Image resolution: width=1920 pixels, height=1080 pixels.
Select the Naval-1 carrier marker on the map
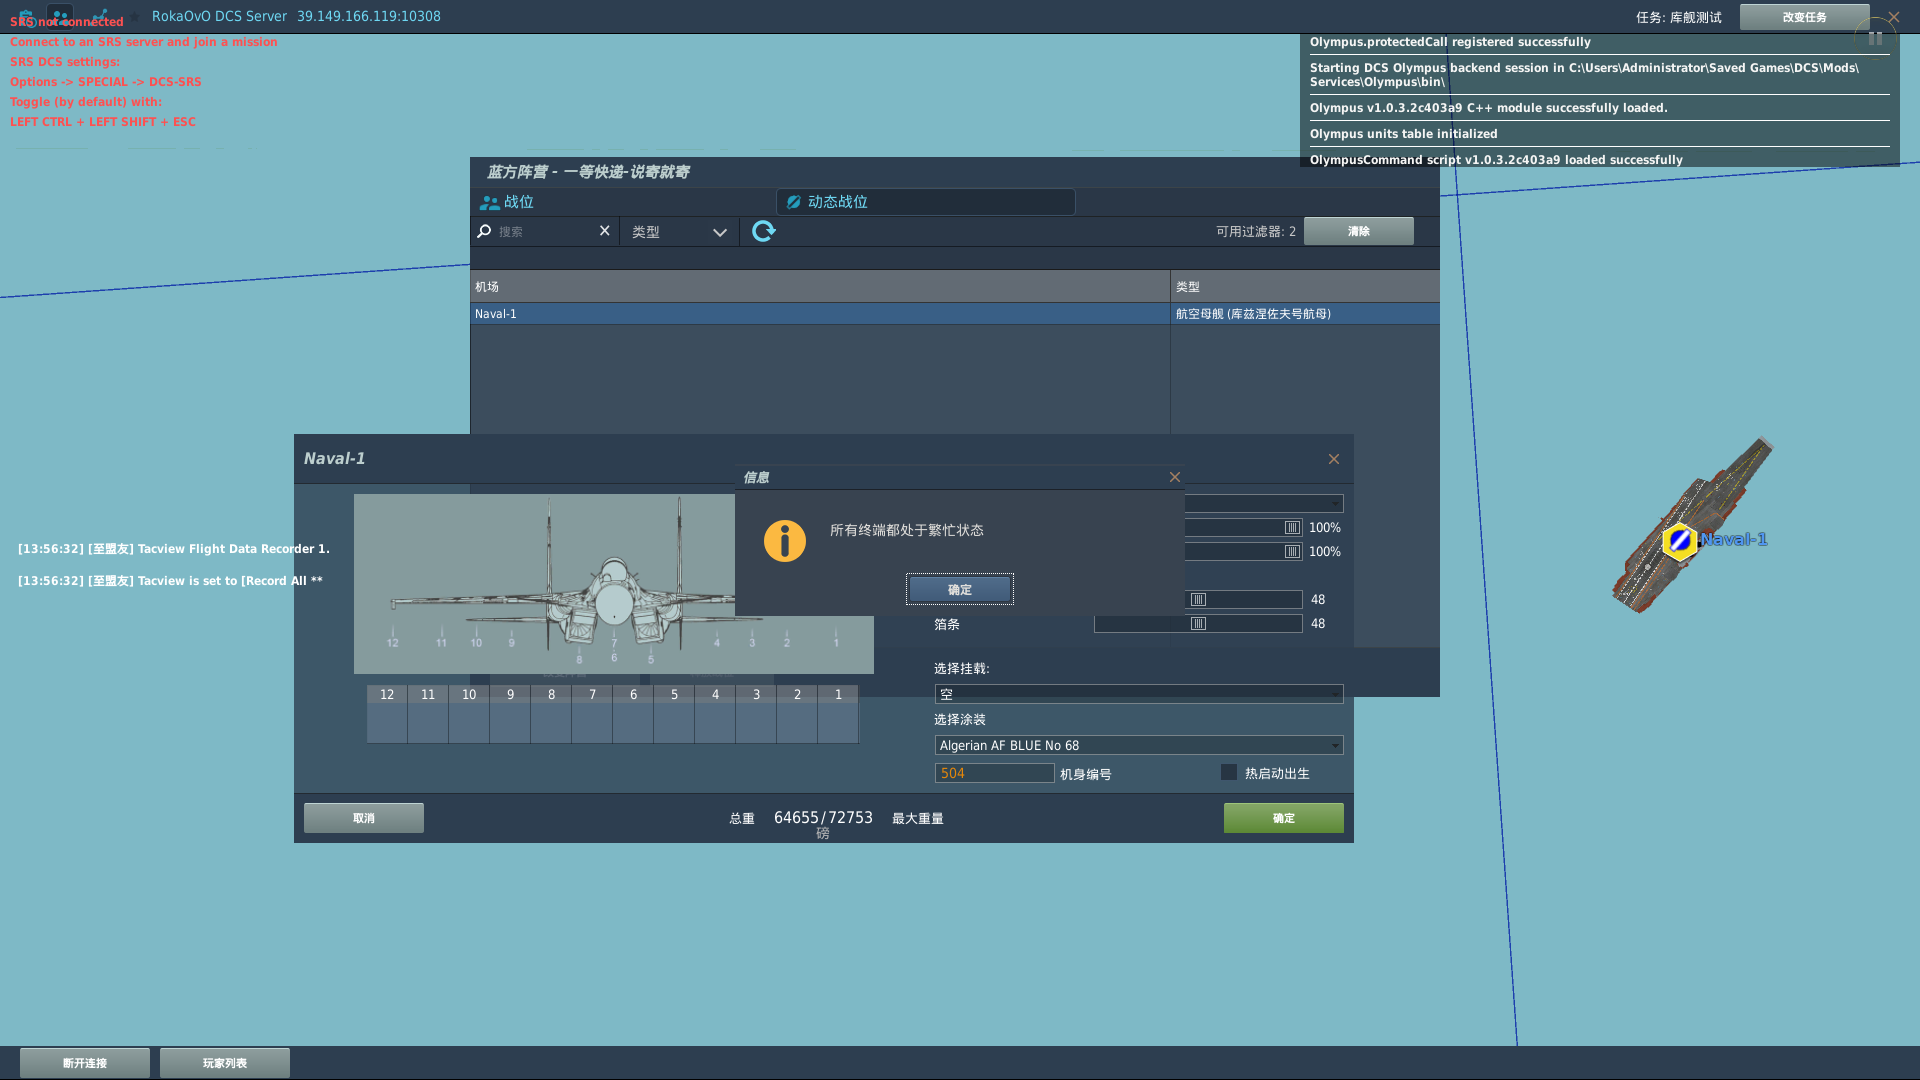1680,541
